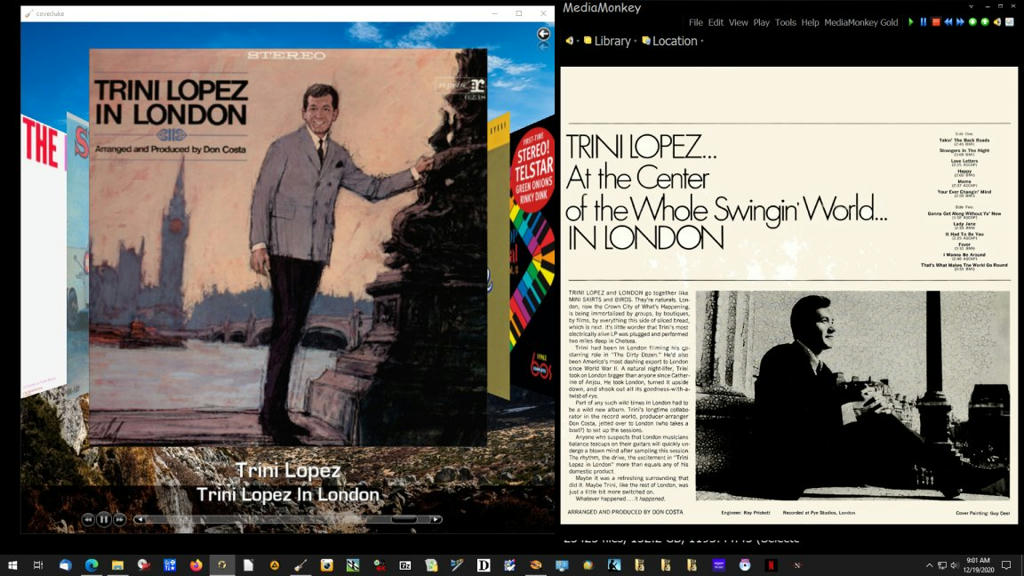Open the guitar app icon on the taskbar
Screen dimensions: 1024x576
point(300,565)
